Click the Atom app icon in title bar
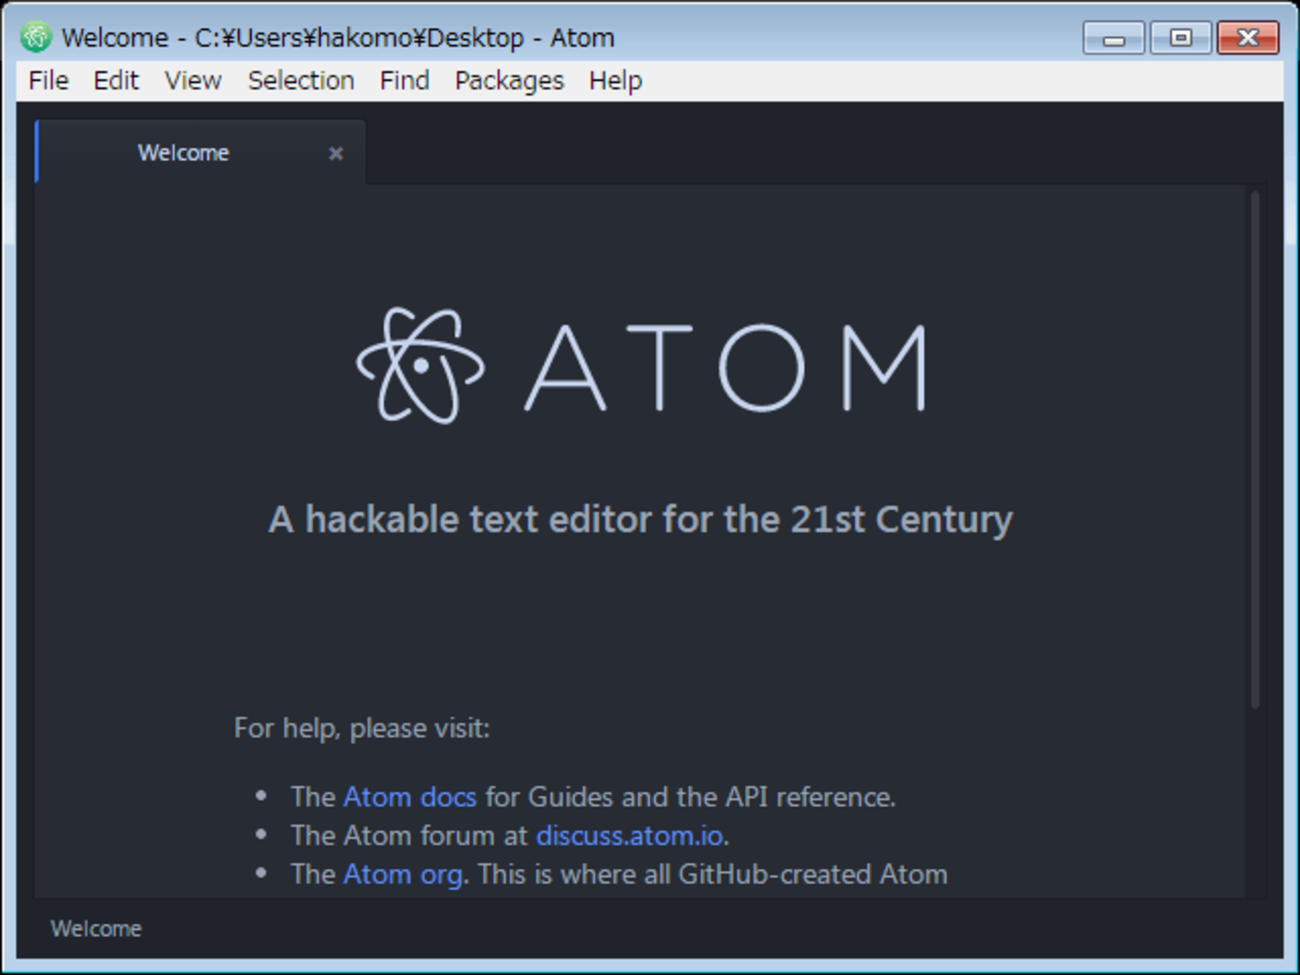 click(x=36, y=37)
